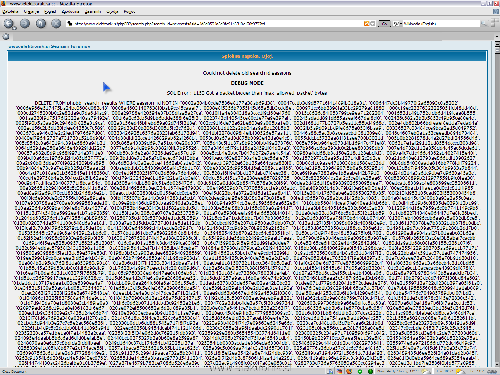
Task: Go back with the Back arrow button
Action: (x=9, y=24)
